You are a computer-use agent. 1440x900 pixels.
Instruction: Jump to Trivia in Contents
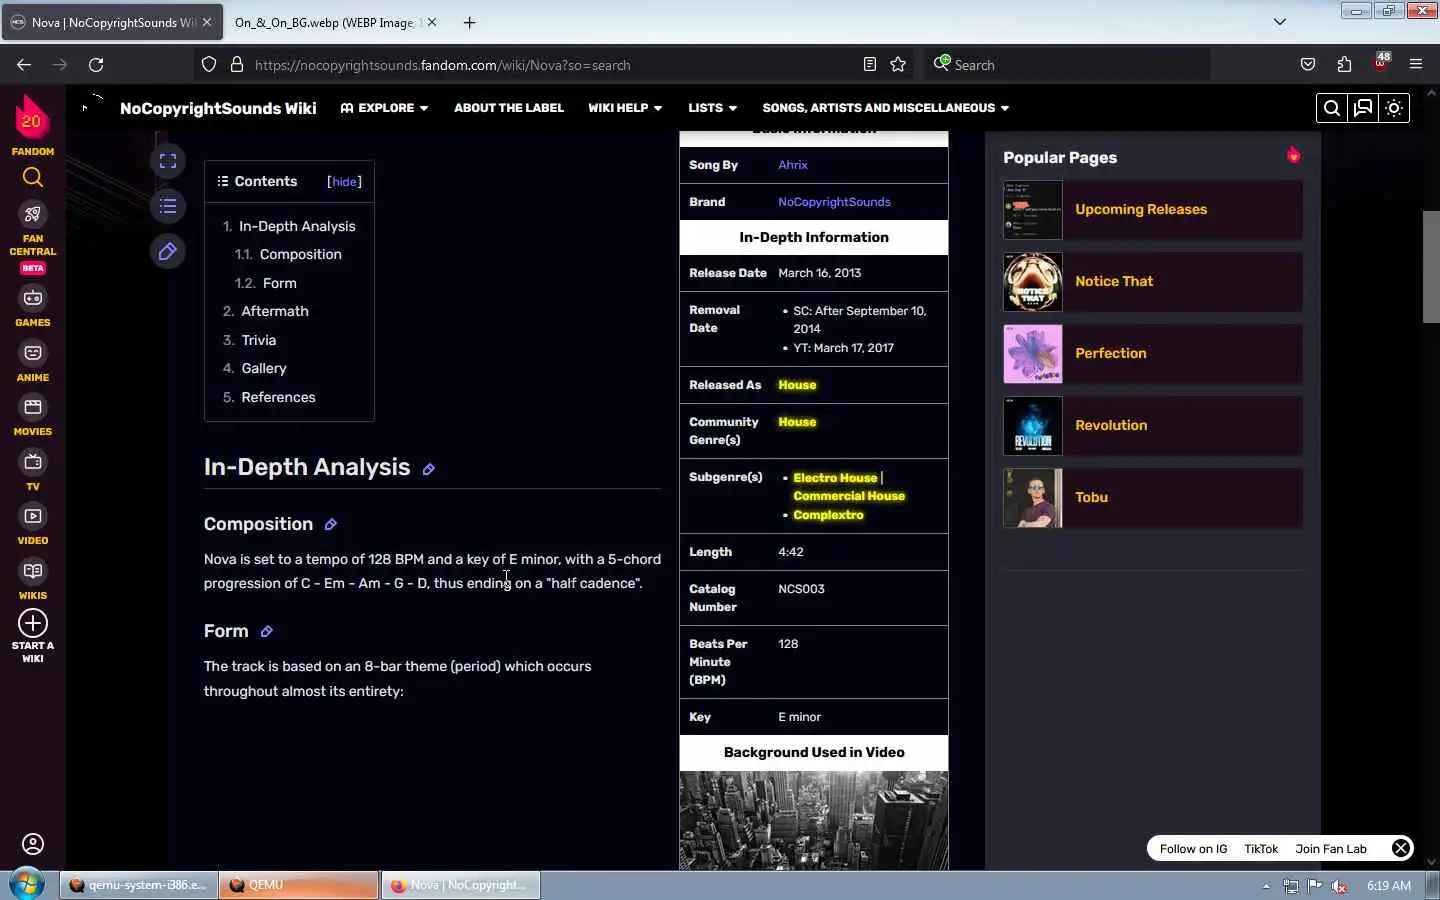coord(258,341)
